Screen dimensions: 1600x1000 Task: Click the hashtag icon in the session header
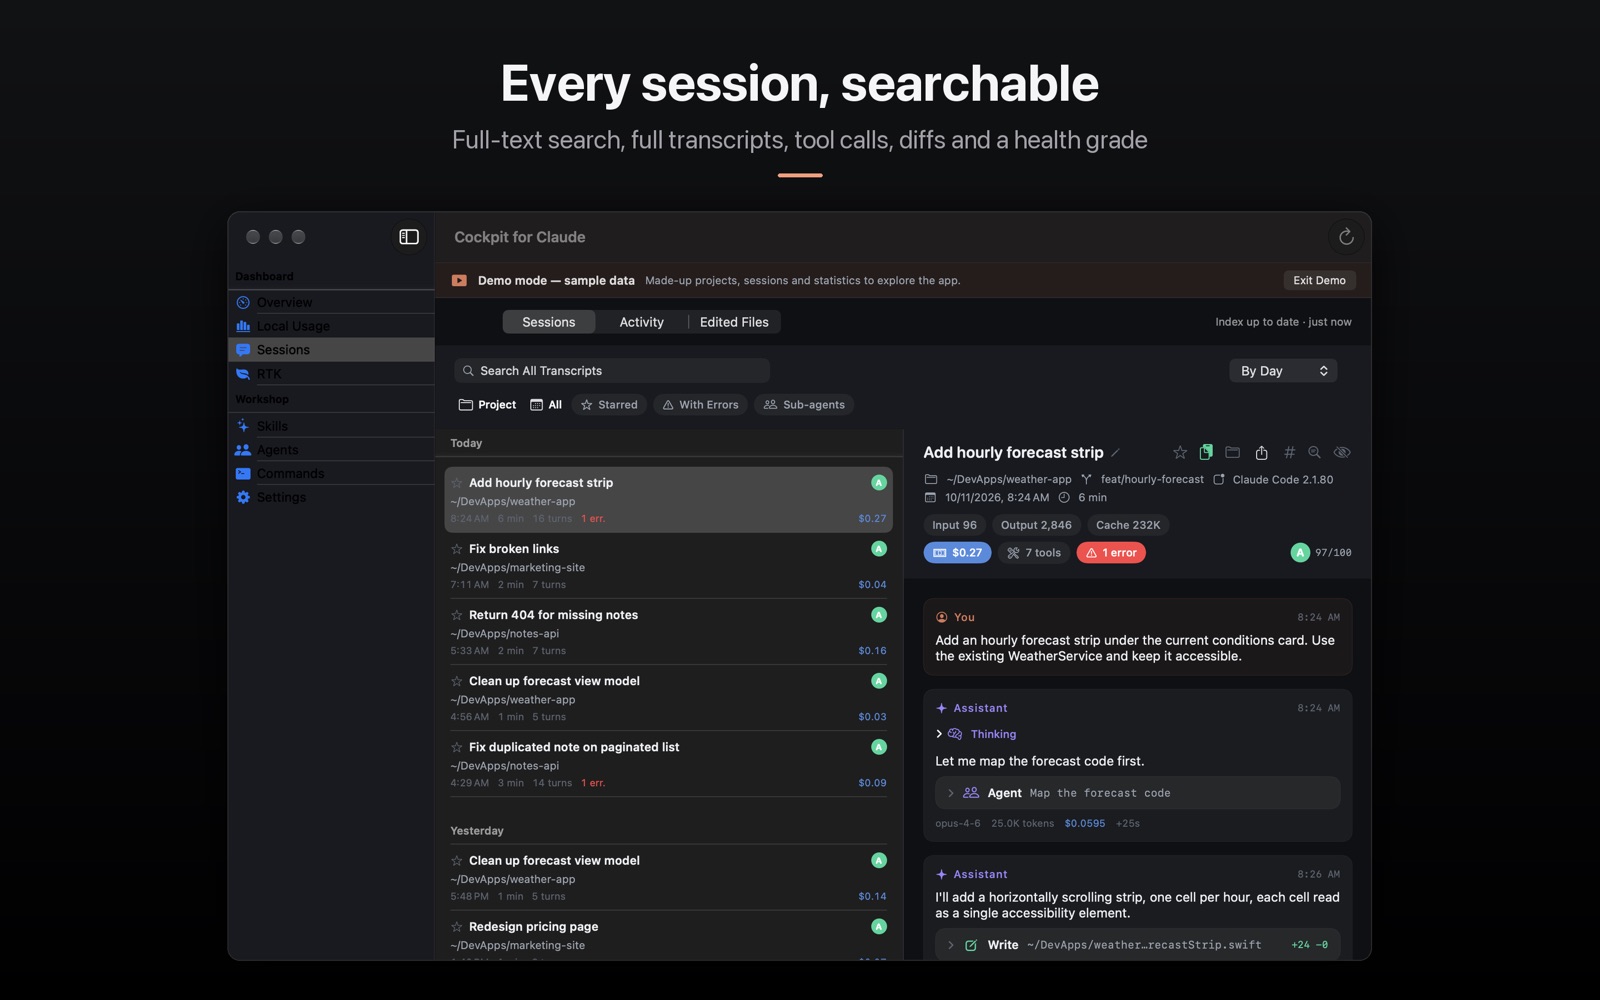[1289, 452]
